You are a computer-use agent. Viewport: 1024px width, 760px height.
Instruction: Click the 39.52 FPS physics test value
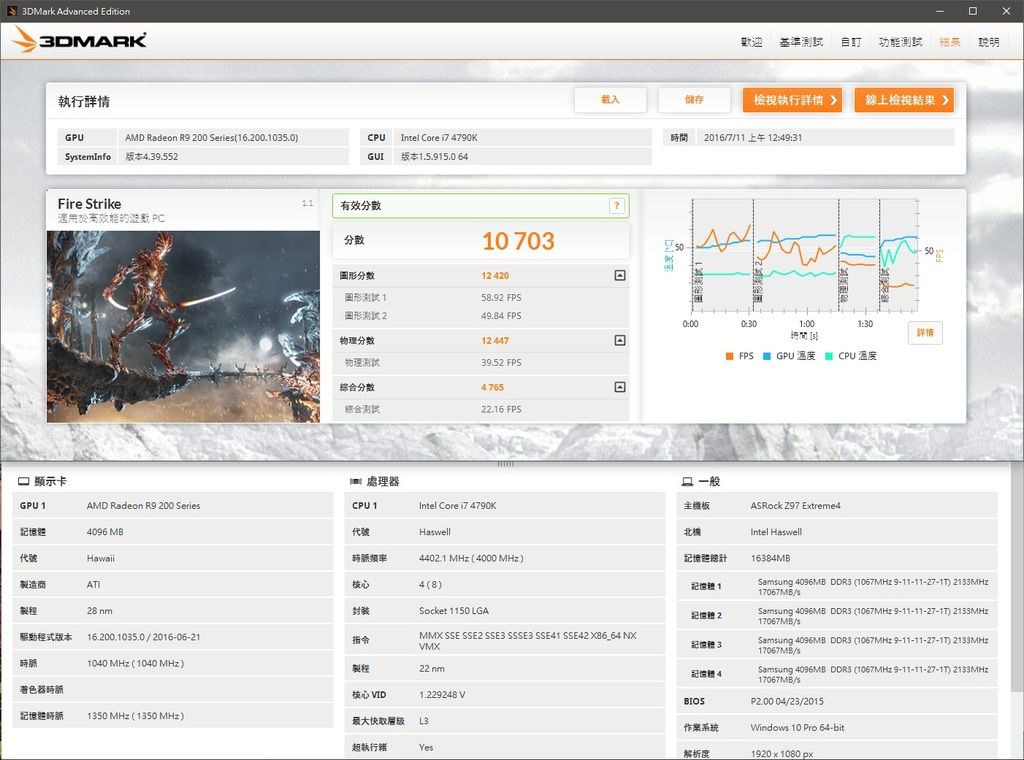click(x=502, y=363)
